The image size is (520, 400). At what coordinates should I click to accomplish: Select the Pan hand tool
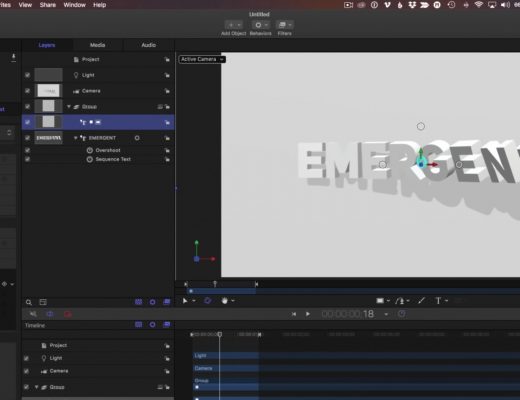pyautogui.click(x=225, y=301)
